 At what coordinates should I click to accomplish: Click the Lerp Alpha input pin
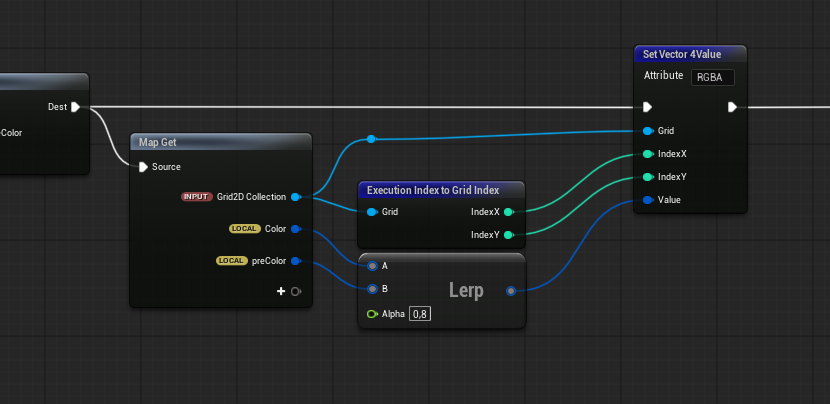click(372, 314)
